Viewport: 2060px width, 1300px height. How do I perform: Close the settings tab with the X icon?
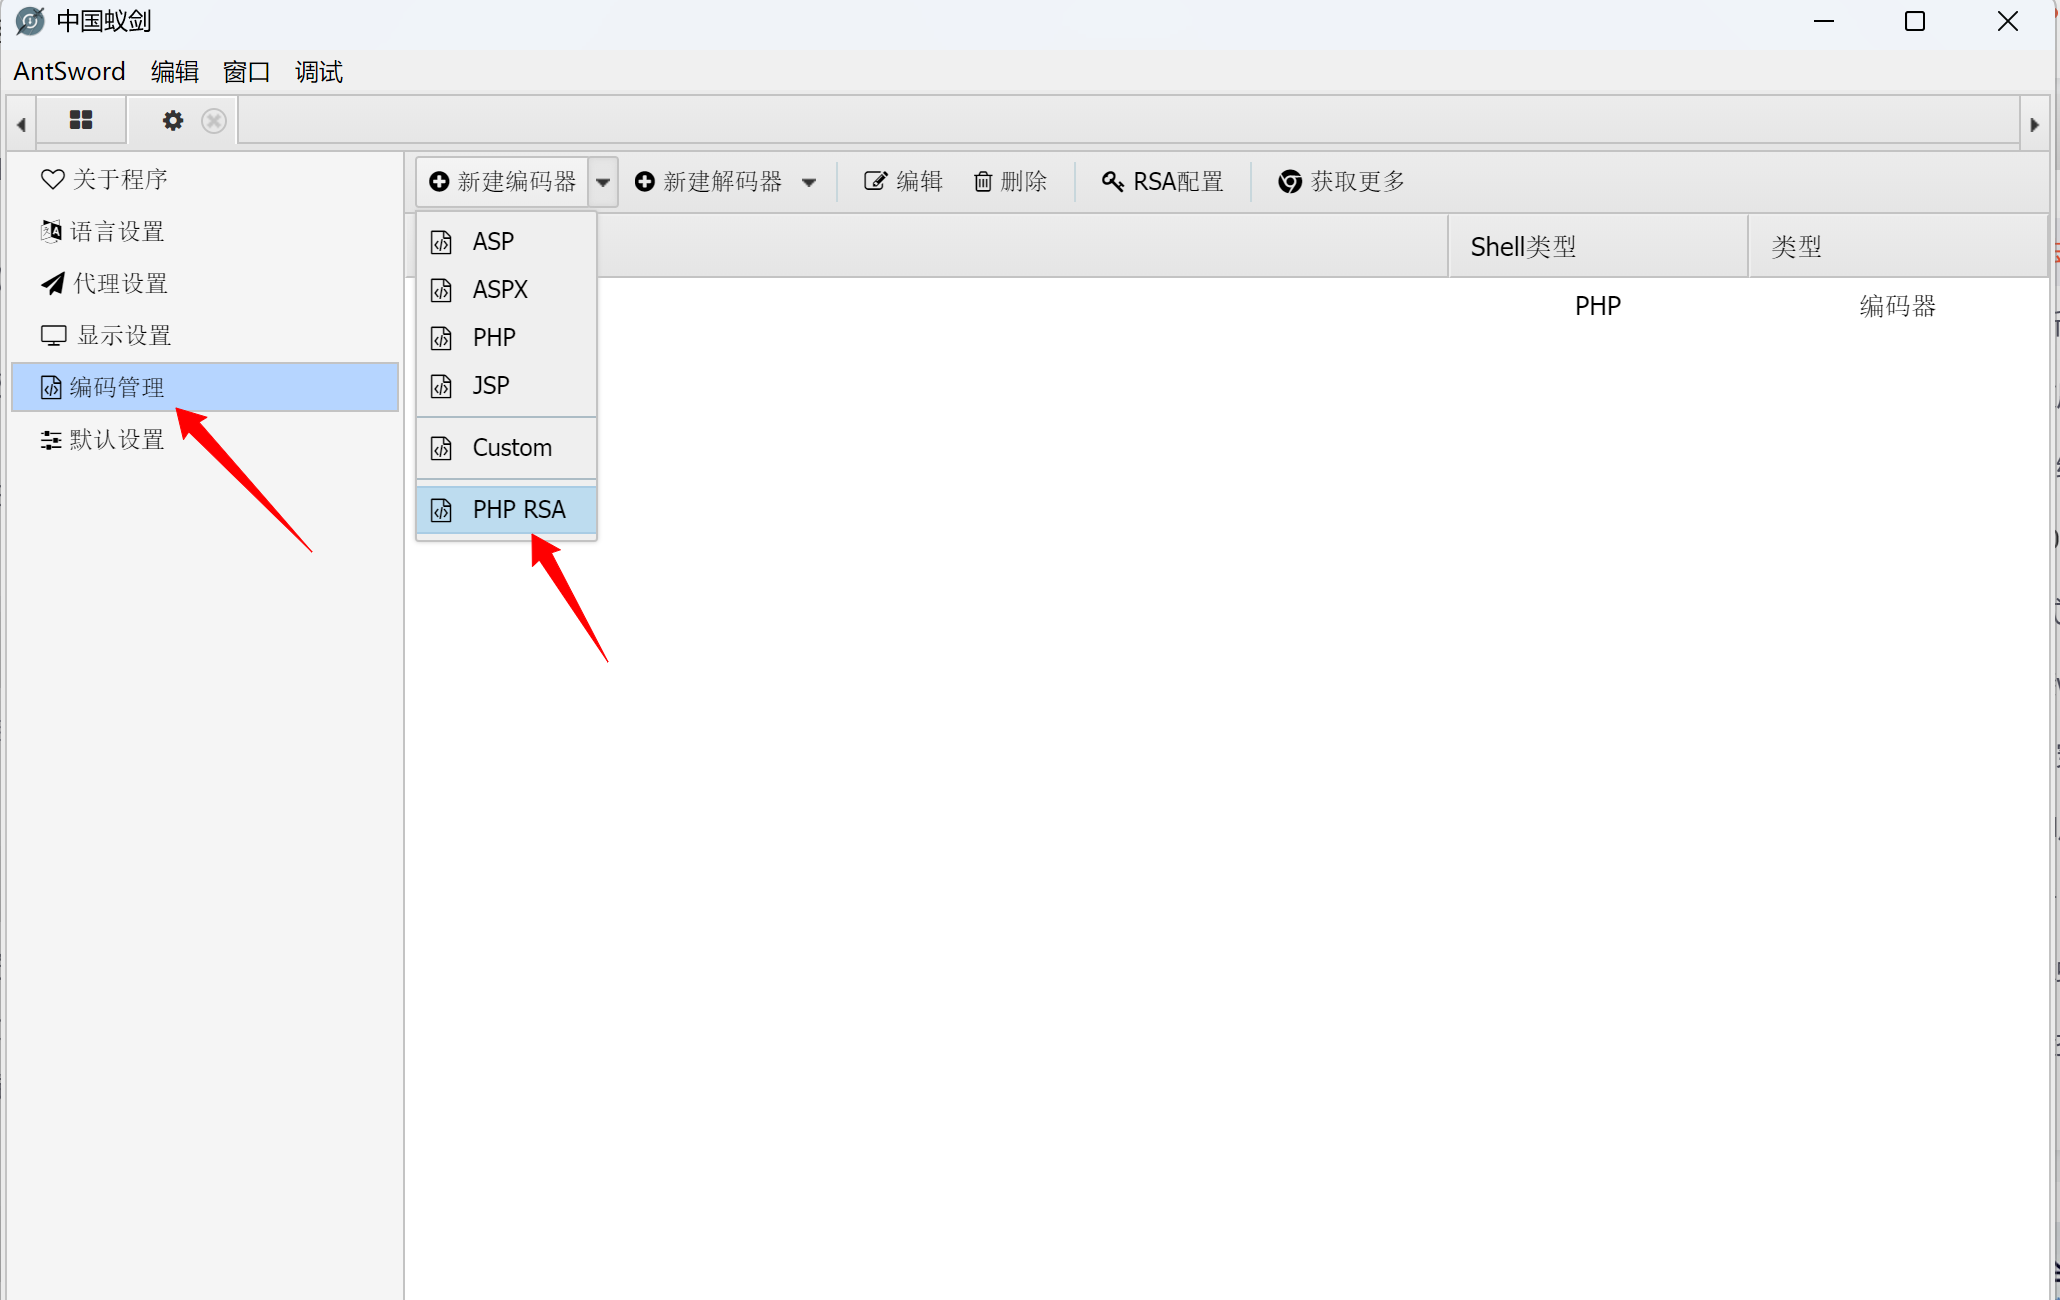pyautogui.click(x=213, y=121)
